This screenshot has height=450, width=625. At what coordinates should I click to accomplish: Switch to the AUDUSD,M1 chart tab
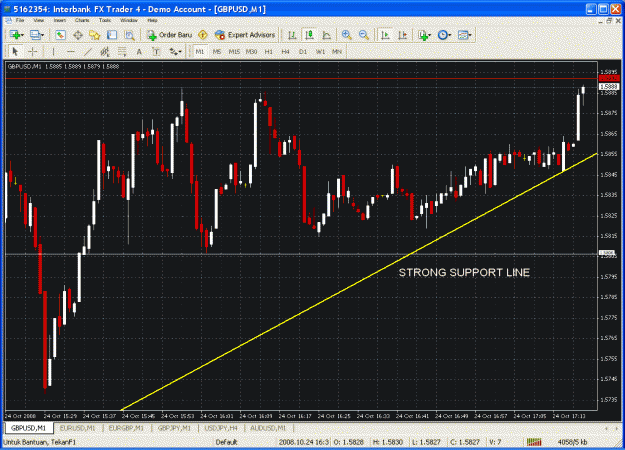[x=268, y=428]
